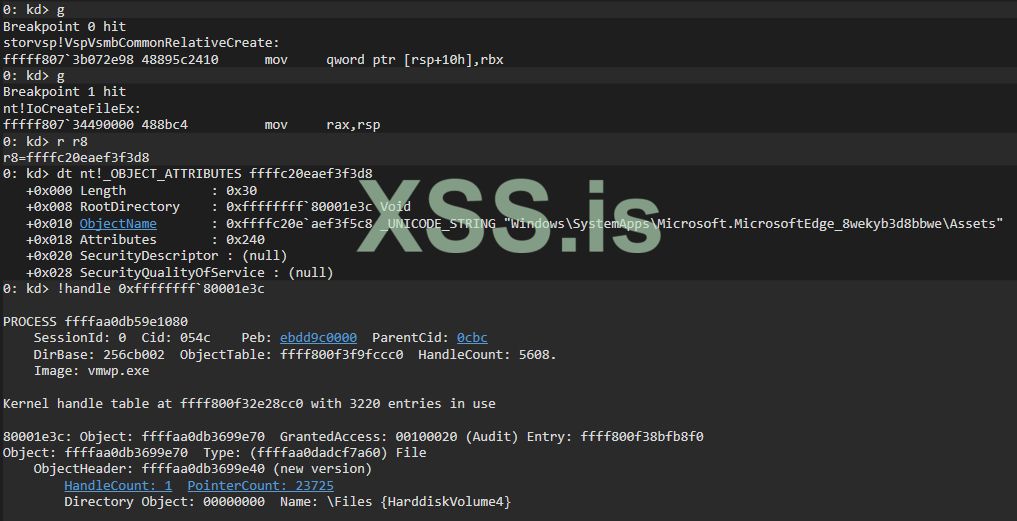Click the r r8 command line

pyautogui.click(x=45, y=141)
